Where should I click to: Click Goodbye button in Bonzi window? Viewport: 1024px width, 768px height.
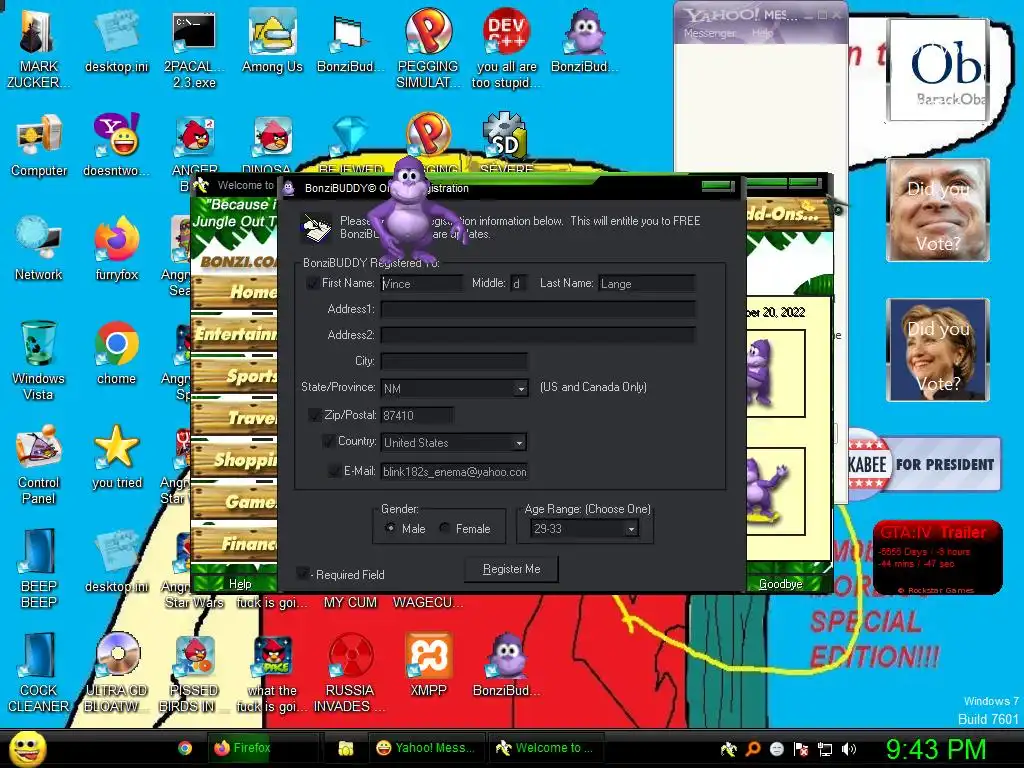coord(780,584)
